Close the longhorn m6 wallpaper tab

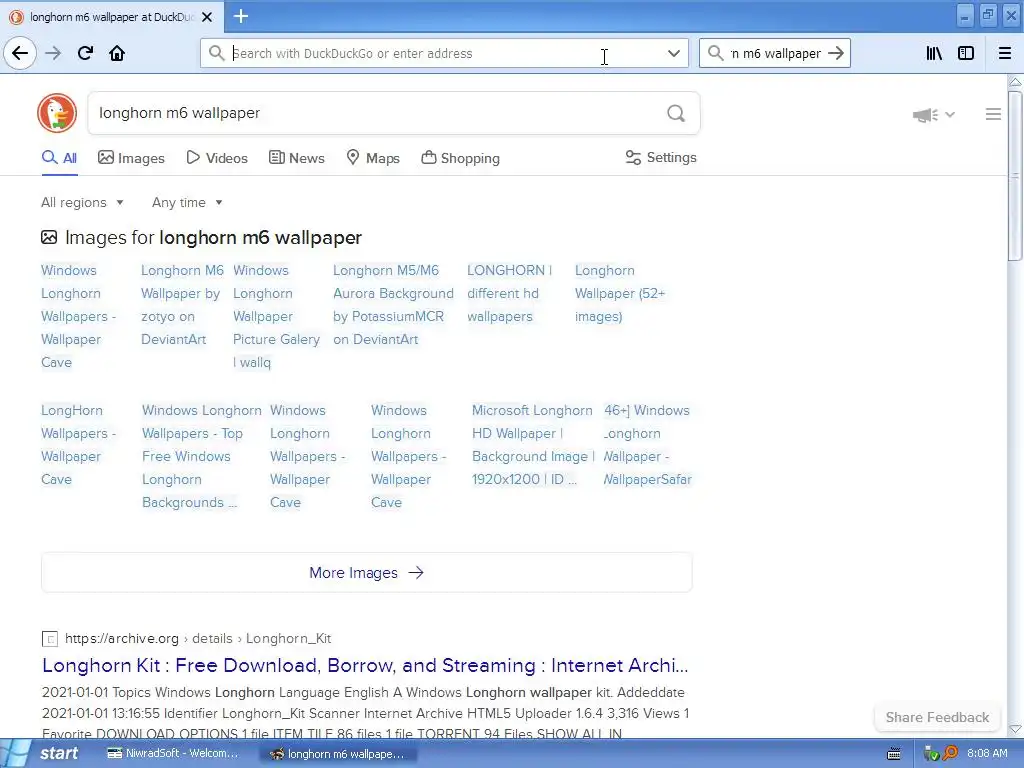click(x=207, y=17)
